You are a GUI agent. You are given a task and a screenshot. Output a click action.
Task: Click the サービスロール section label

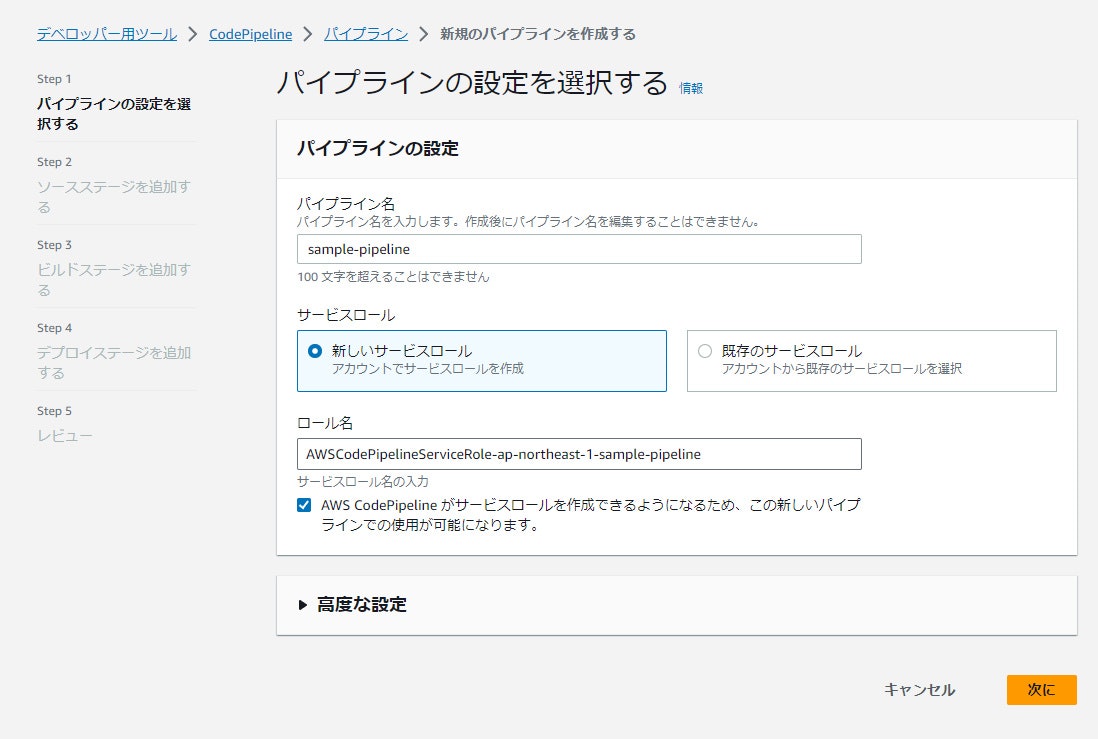tap(346, 315)
